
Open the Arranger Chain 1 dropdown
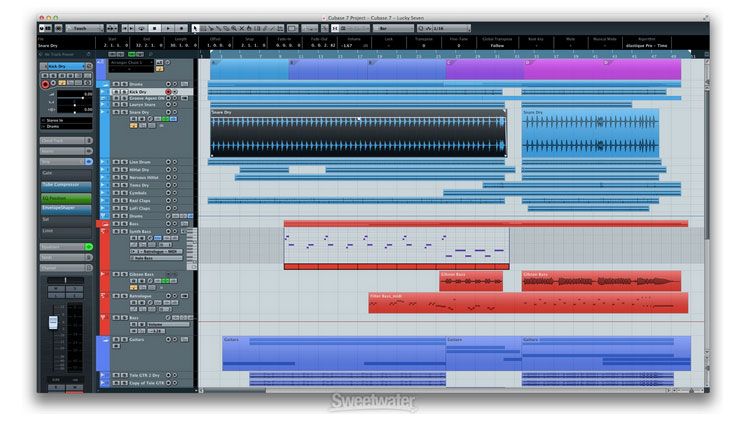pos(131,62)
